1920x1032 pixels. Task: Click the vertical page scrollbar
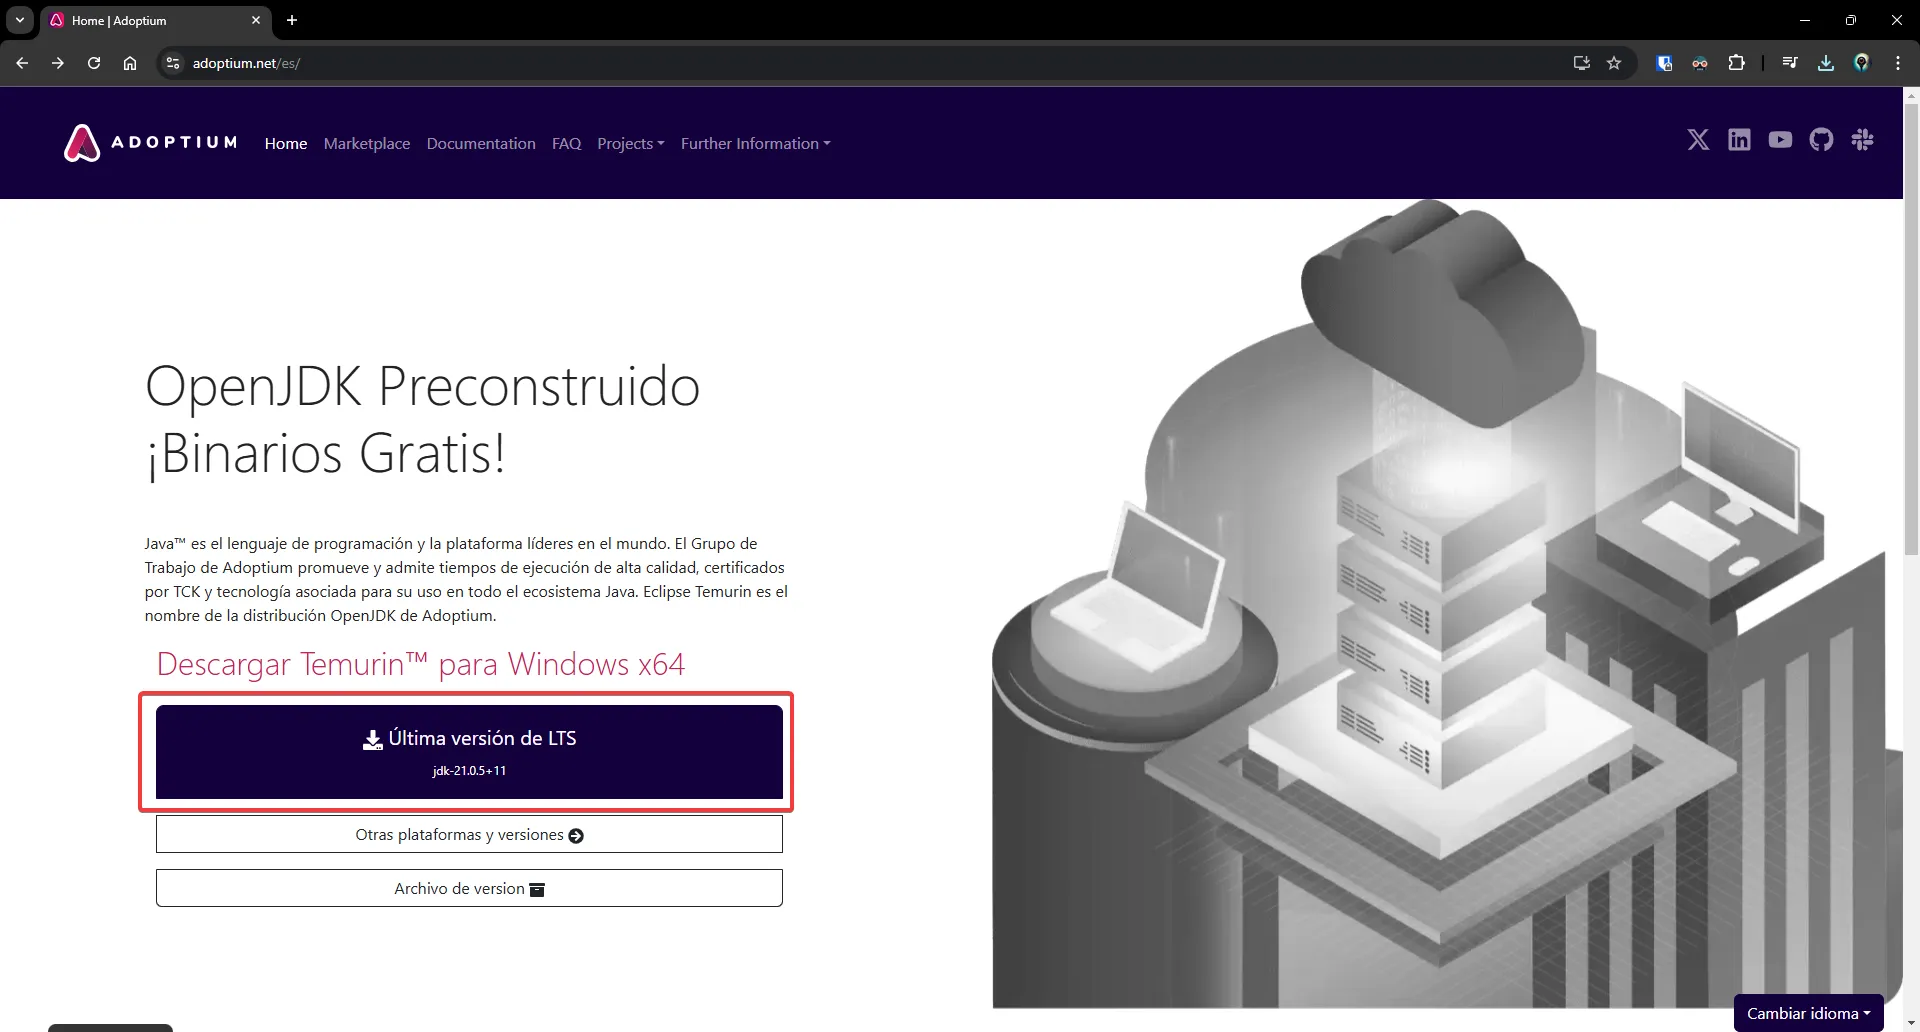(1911, 330)
